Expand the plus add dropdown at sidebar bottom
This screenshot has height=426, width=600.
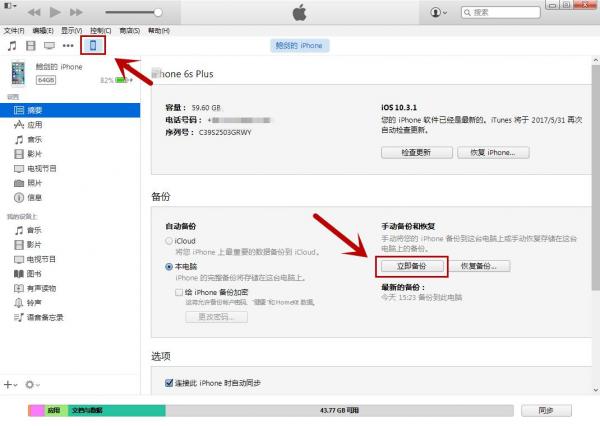tap(10, 384)
